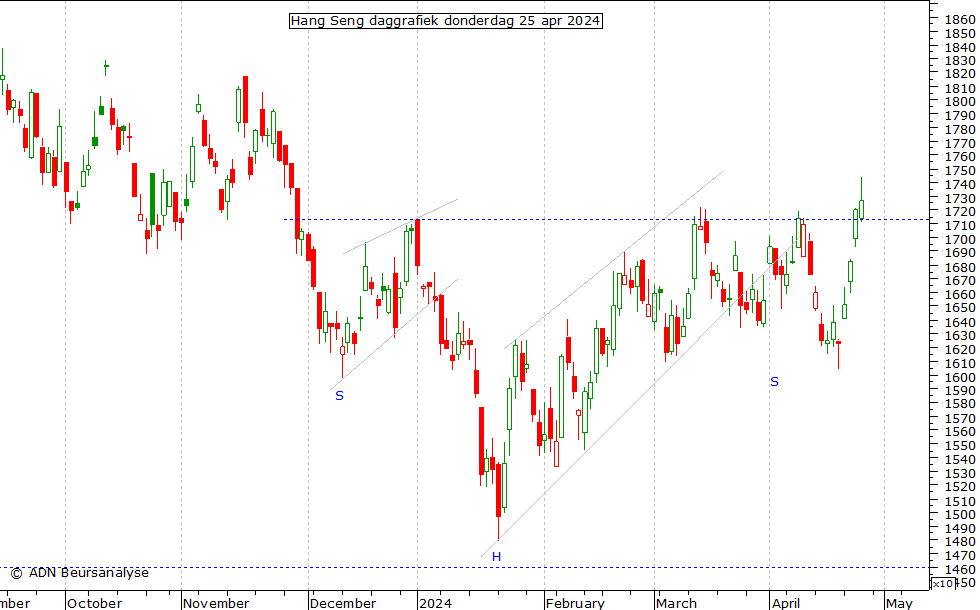Select the 1710 price axis label
Image resolution: width=980 pixels, height=610 pixels.
click(960, 226)
